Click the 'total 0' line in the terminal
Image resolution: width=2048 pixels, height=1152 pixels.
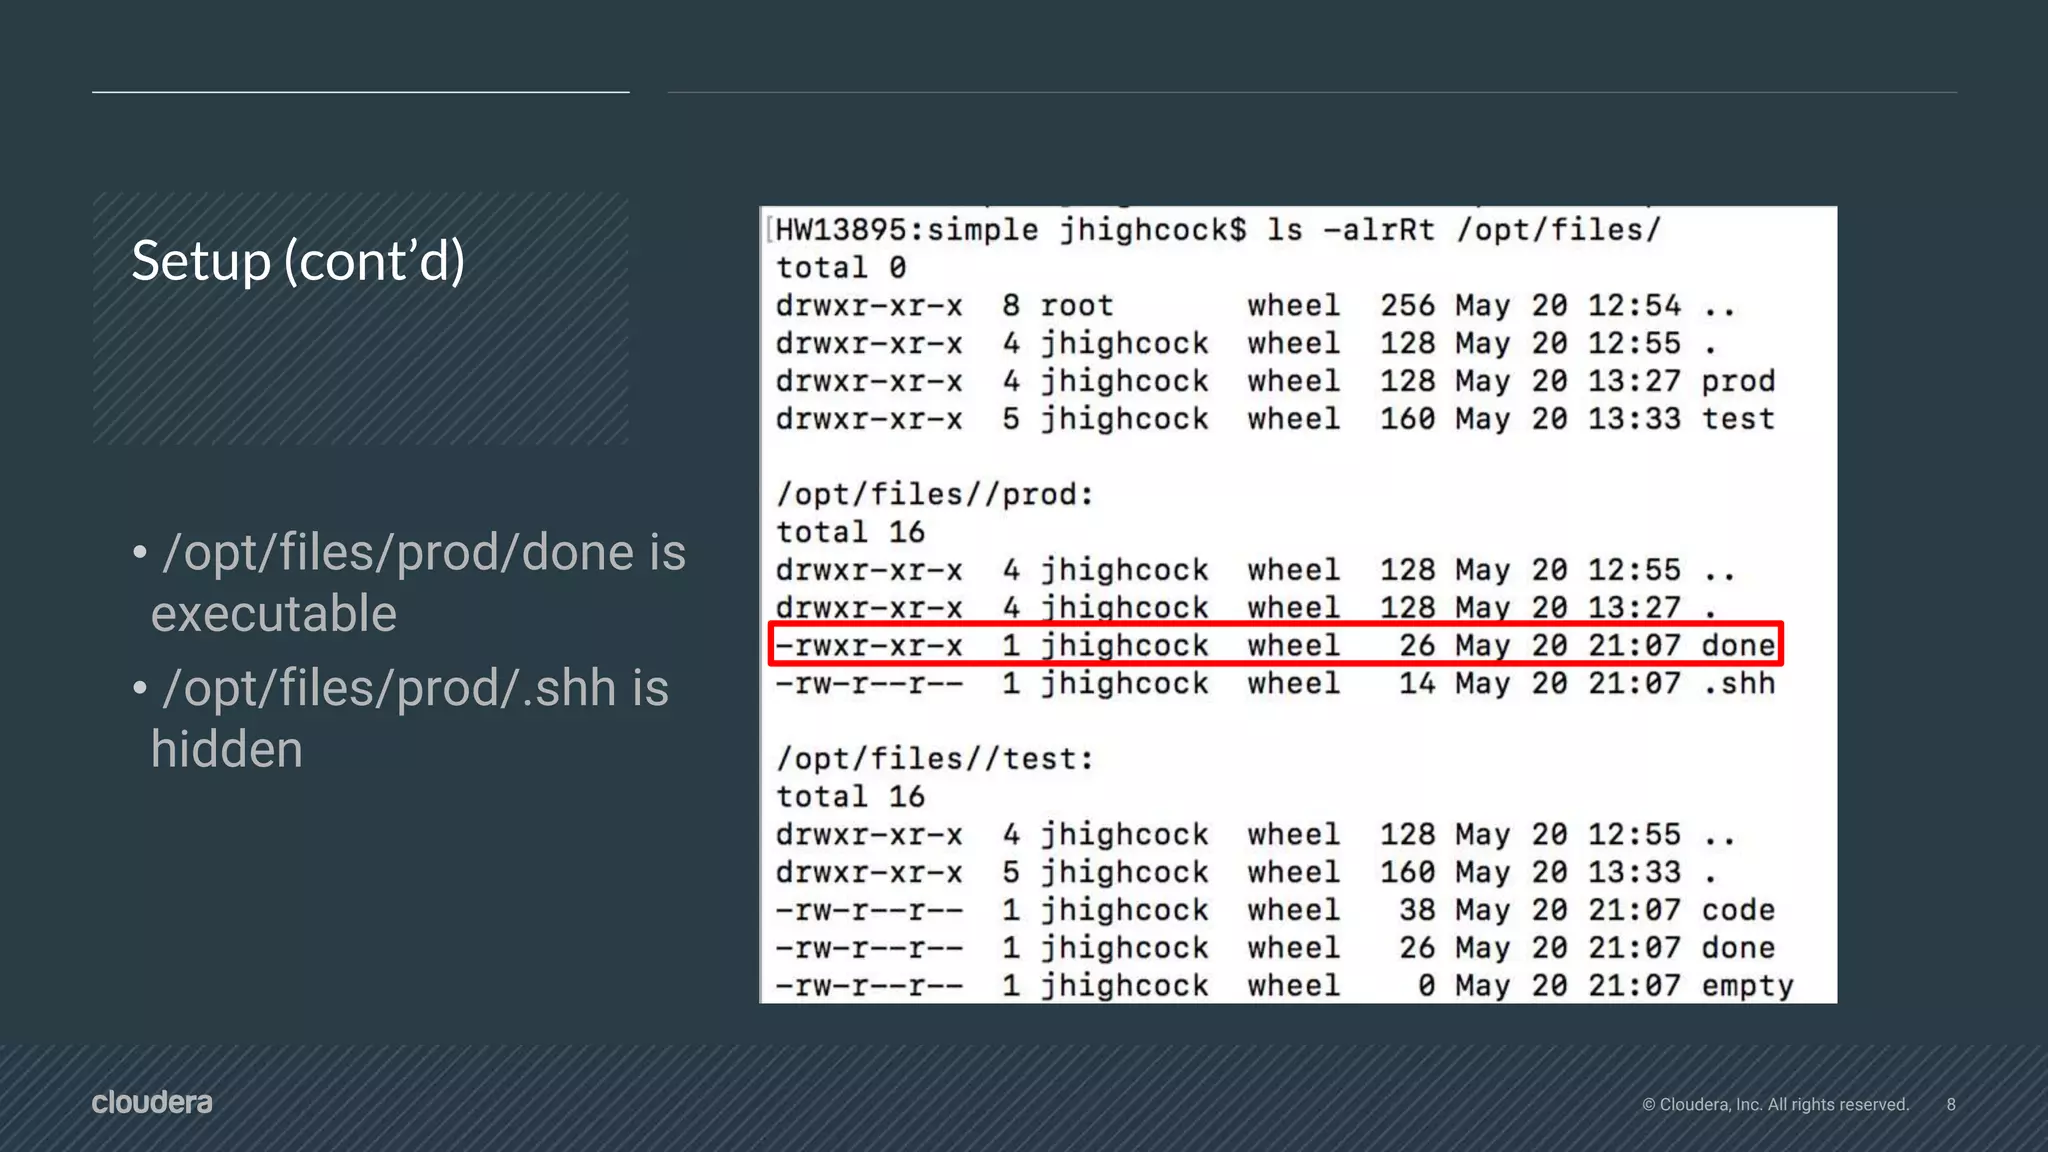pyautogui.click(x=841, y=268)
